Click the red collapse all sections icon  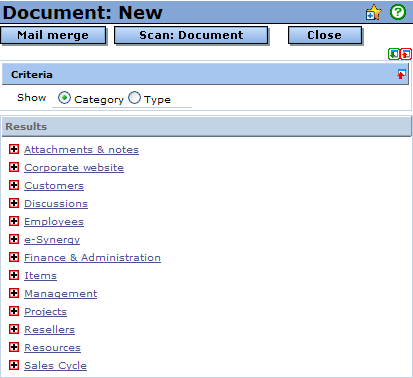406,54
